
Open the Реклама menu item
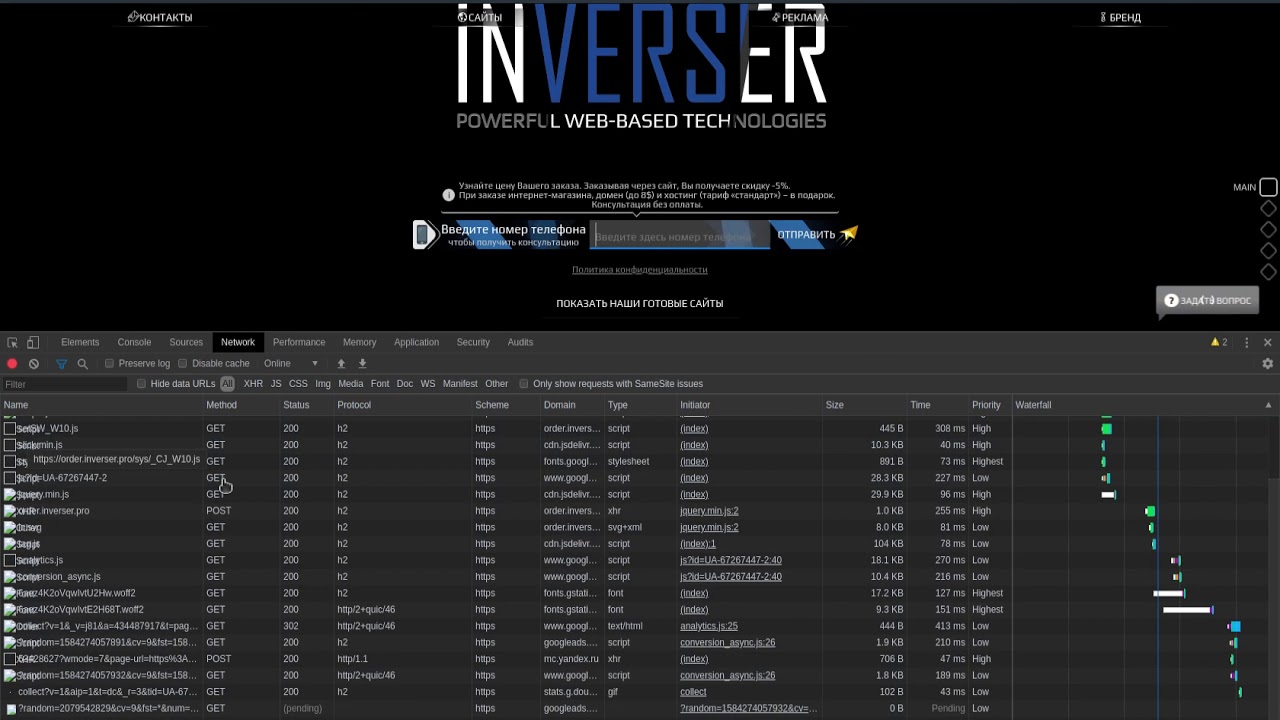click(x=800, y=17)
